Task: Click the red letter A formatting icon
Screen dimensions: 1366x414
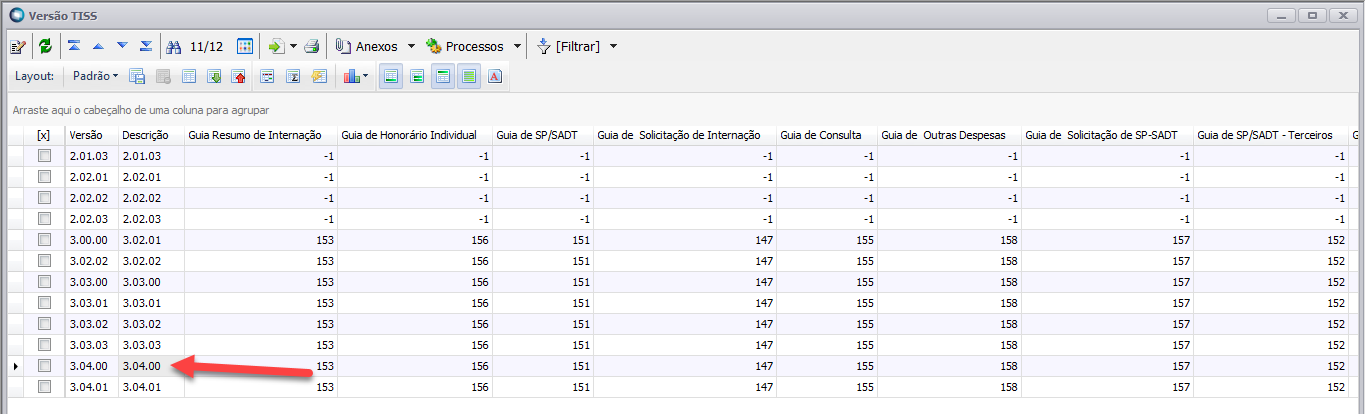Action: (495, 76)
